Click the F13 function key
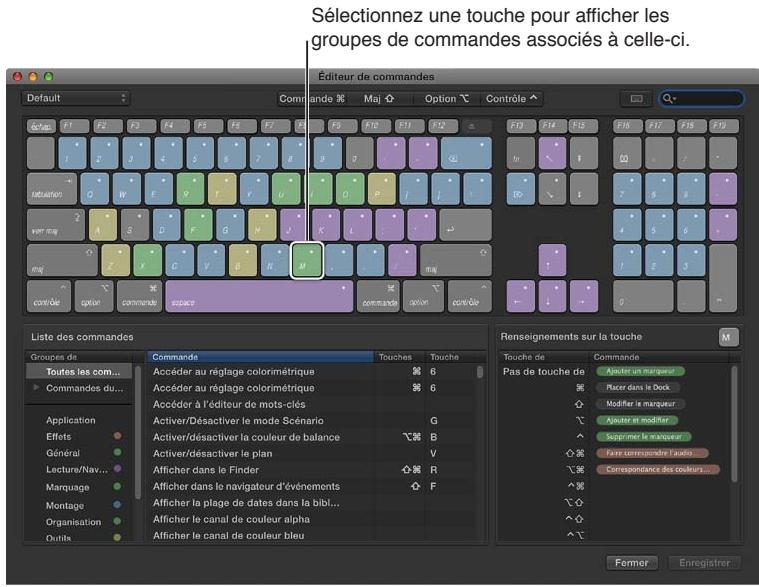 tap(521, 126)
